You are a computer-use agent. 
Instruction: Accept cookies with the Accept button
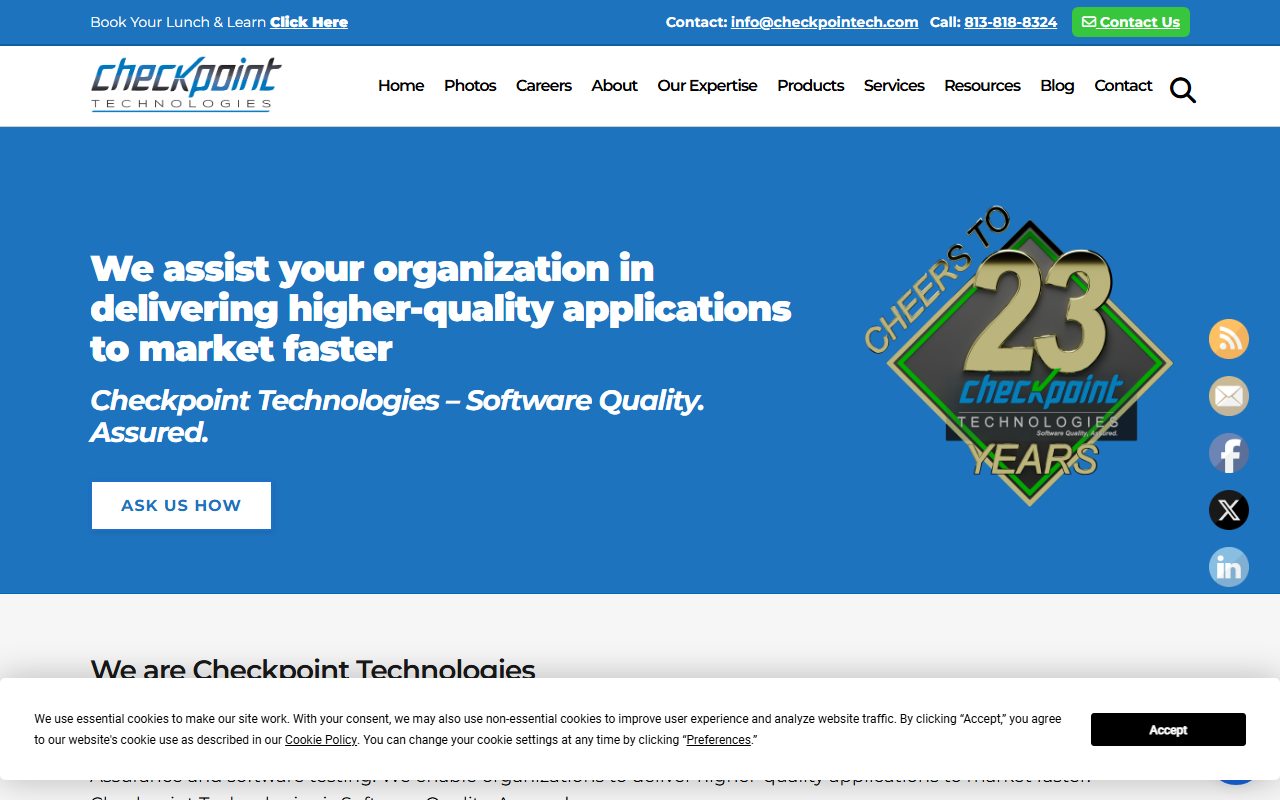(x=1168, y=730)
